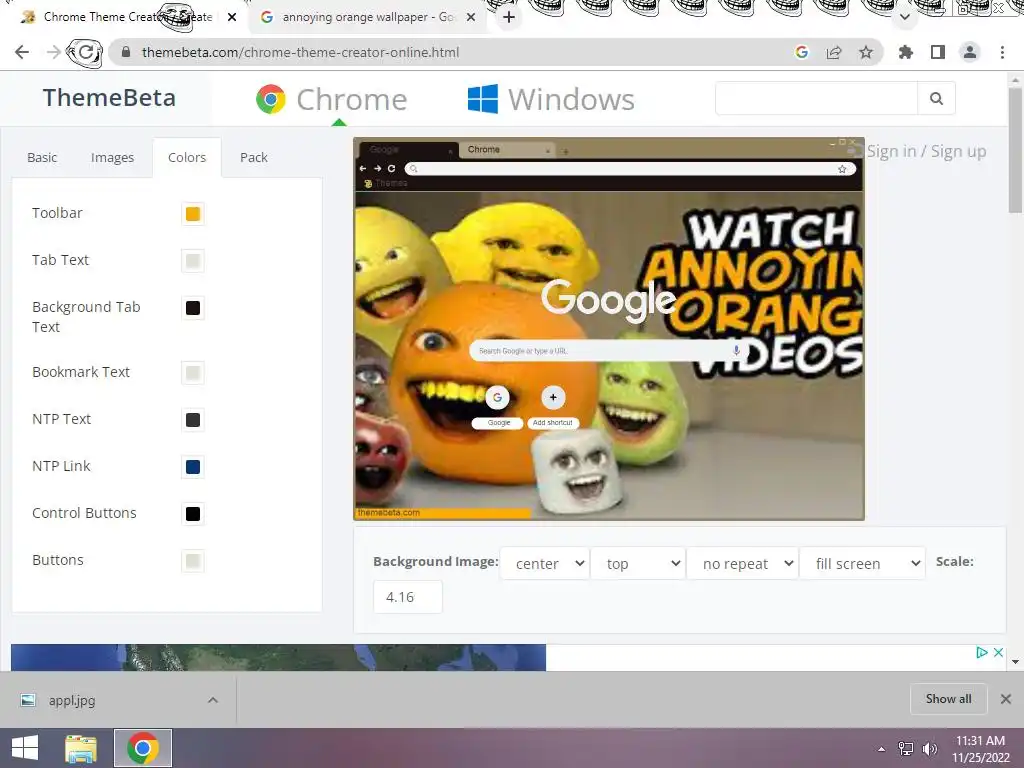Click the Windows logo in site header
Viewport: 1024px width, 768px height.
(x=483, y=99)
